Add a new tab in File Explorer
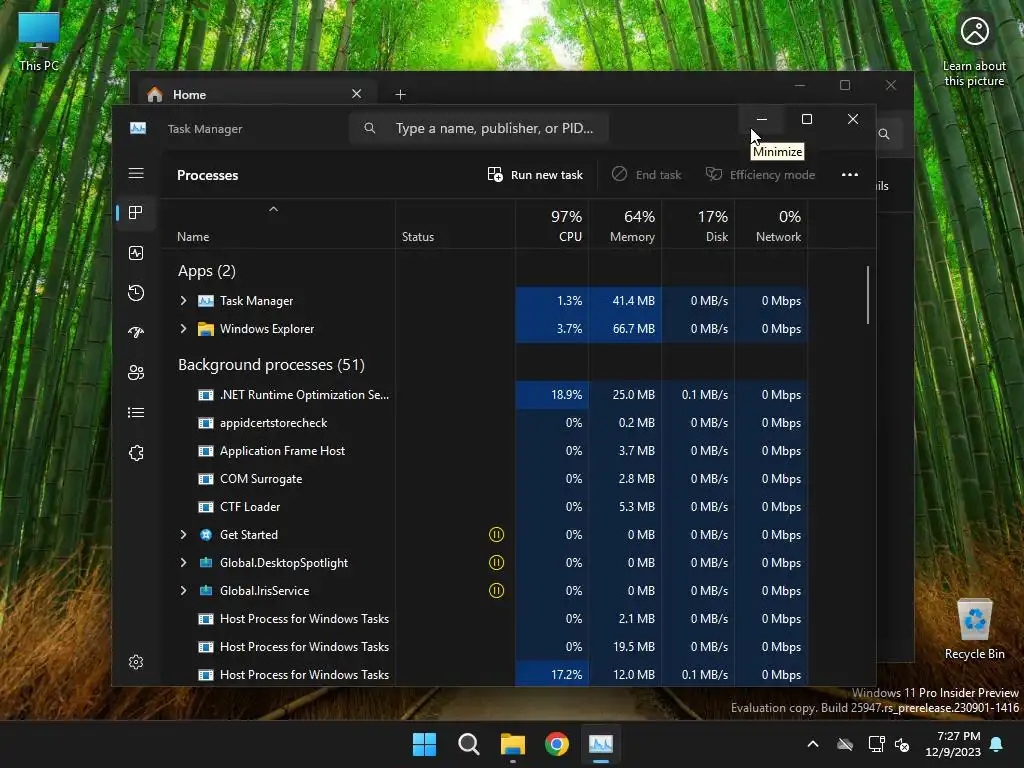The image size is (1024, 768). coord(400,95)
